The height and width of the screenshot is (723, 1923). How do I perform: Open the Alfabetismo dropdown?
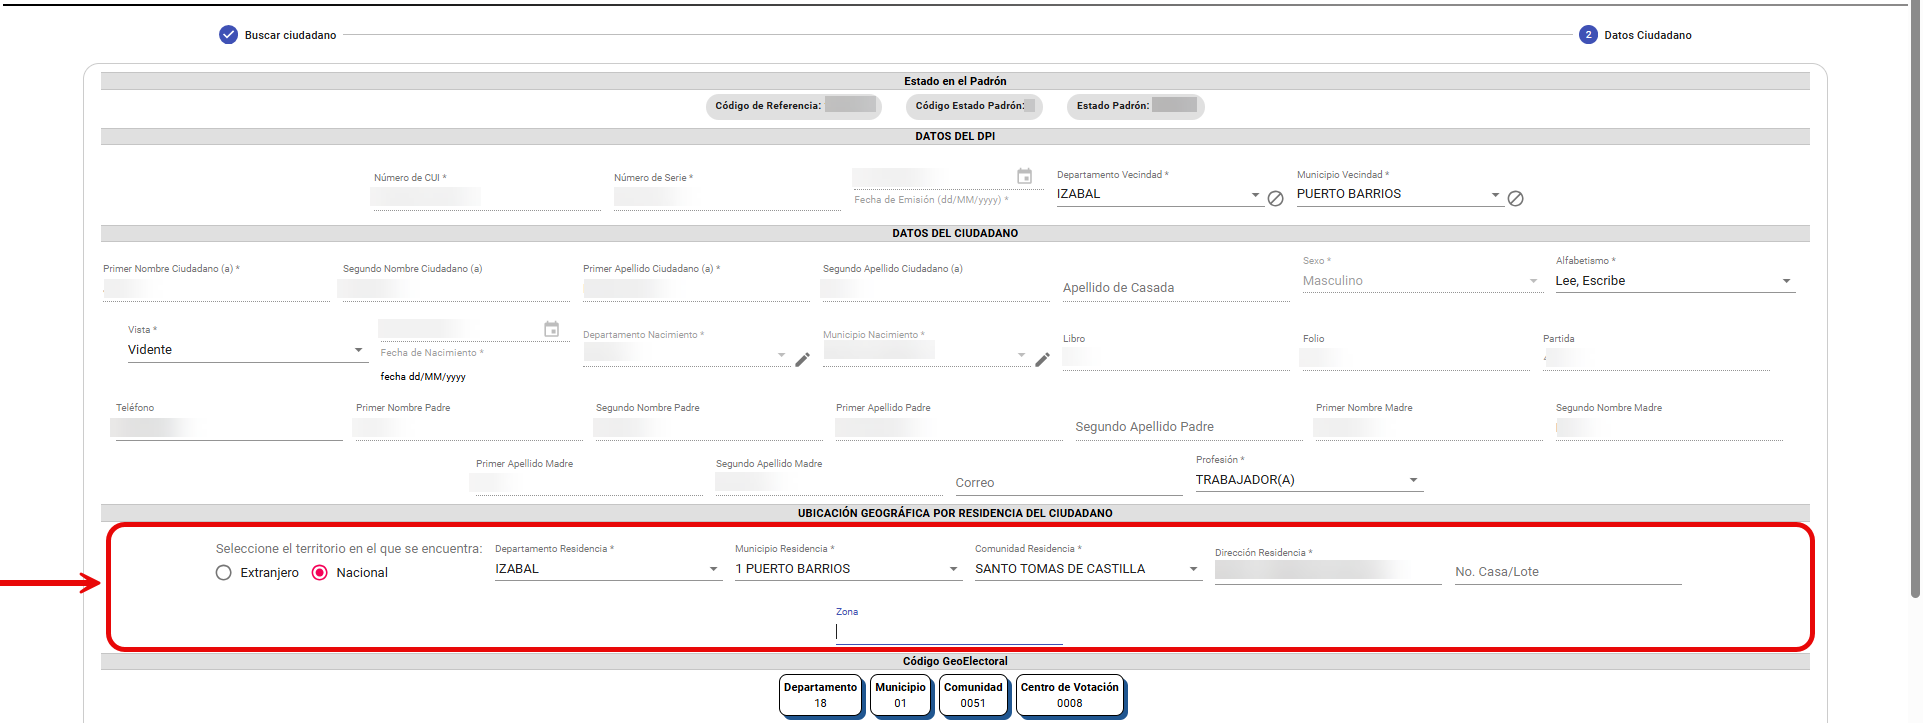(x=1674, y=281)
